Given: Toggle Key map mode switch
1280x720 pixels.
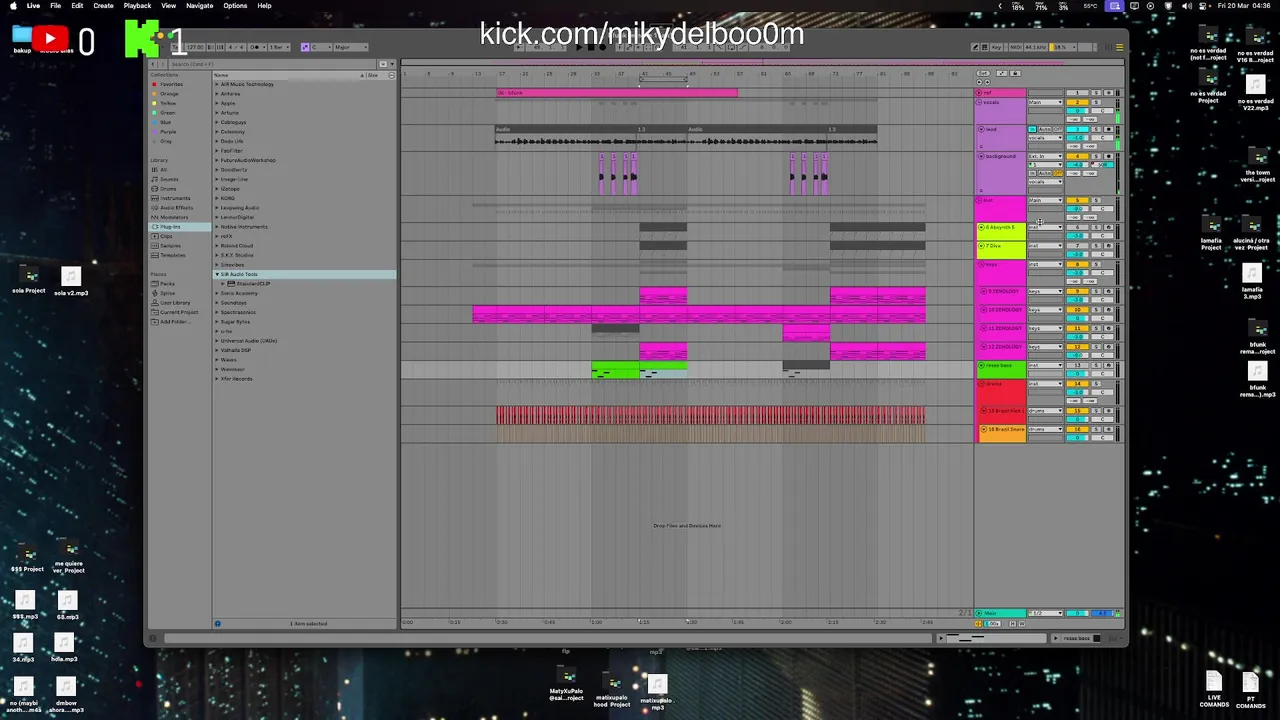Looking at the screenshot, I should [x=995, y=47].
